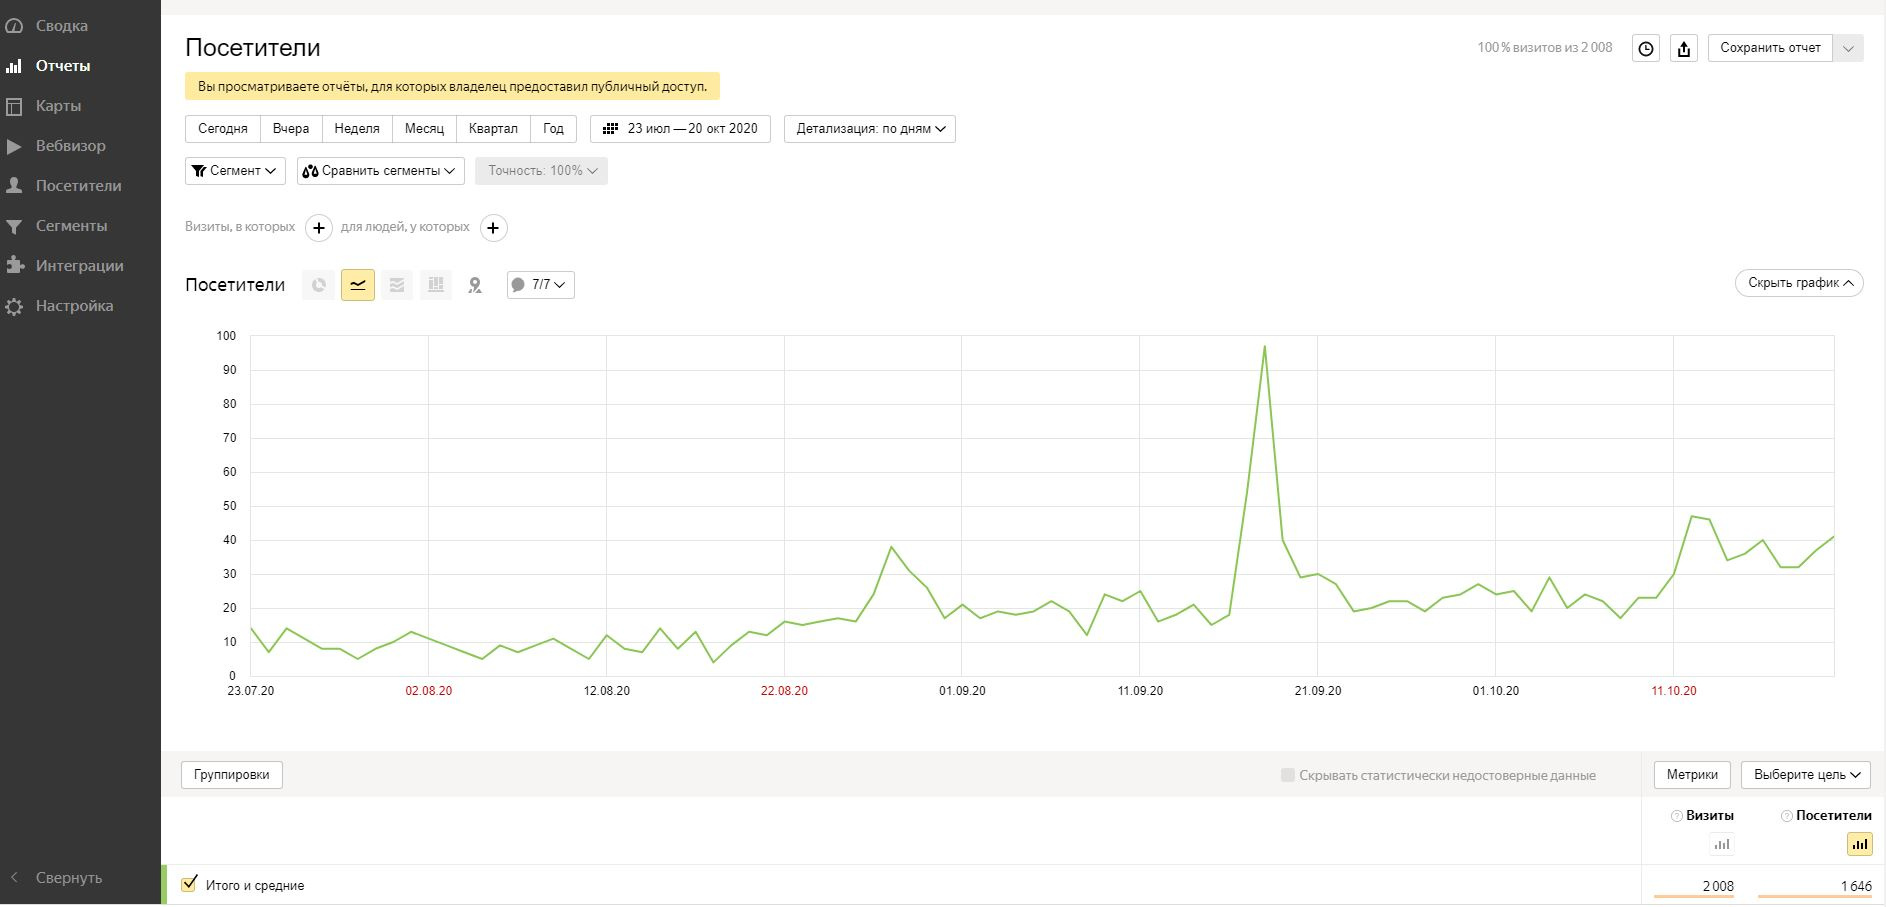The width and height of the screenshot is (1886, 907).
Task: Click help icon beside Визиты column
Action: [x=1677, y=816]
